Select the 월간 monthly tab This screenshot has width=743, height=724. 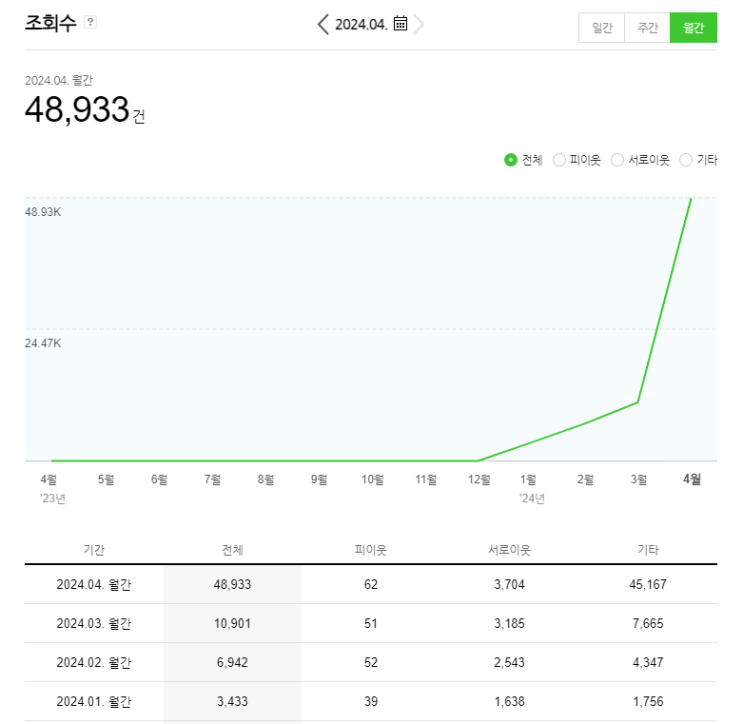(x=693, y=28)
